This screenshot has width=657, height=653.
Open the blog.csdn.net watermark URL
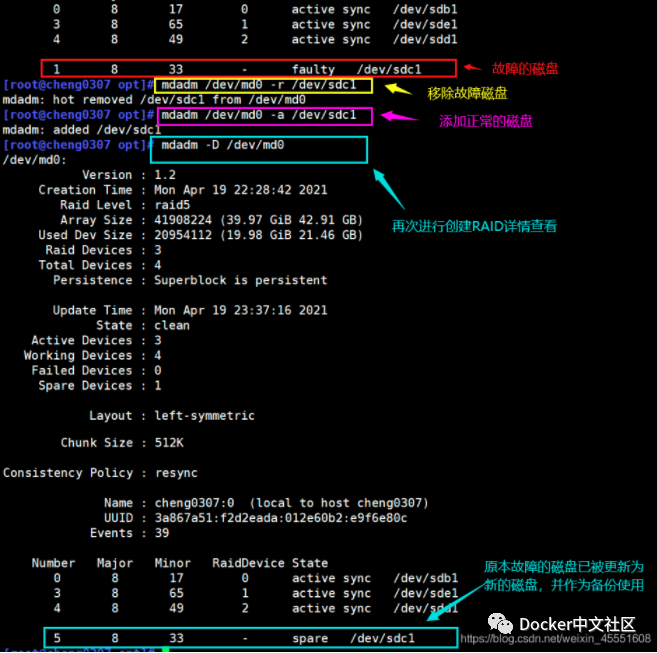point(556,639)
